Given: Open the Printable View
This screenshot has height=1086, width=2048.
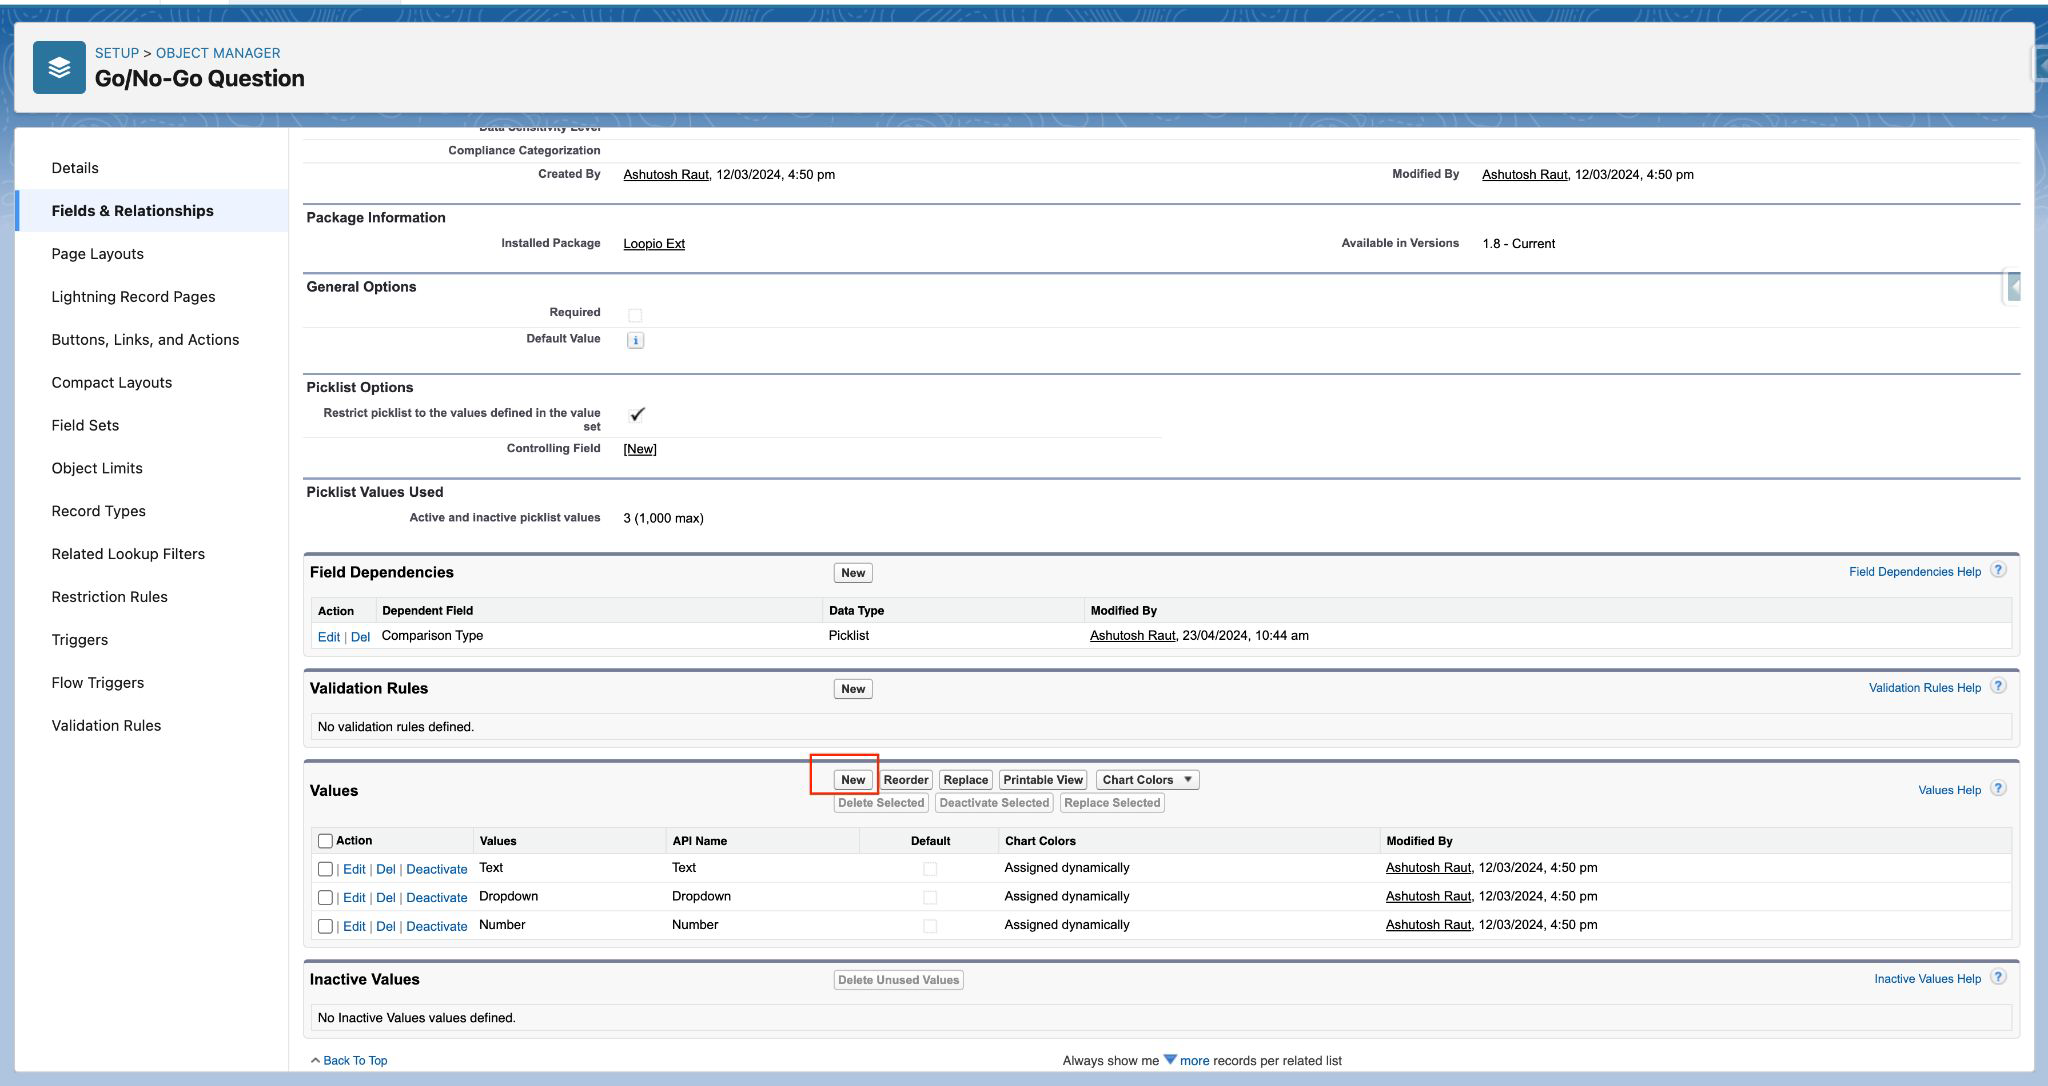Looking at the screenshot, I should tap(1043, 780).
